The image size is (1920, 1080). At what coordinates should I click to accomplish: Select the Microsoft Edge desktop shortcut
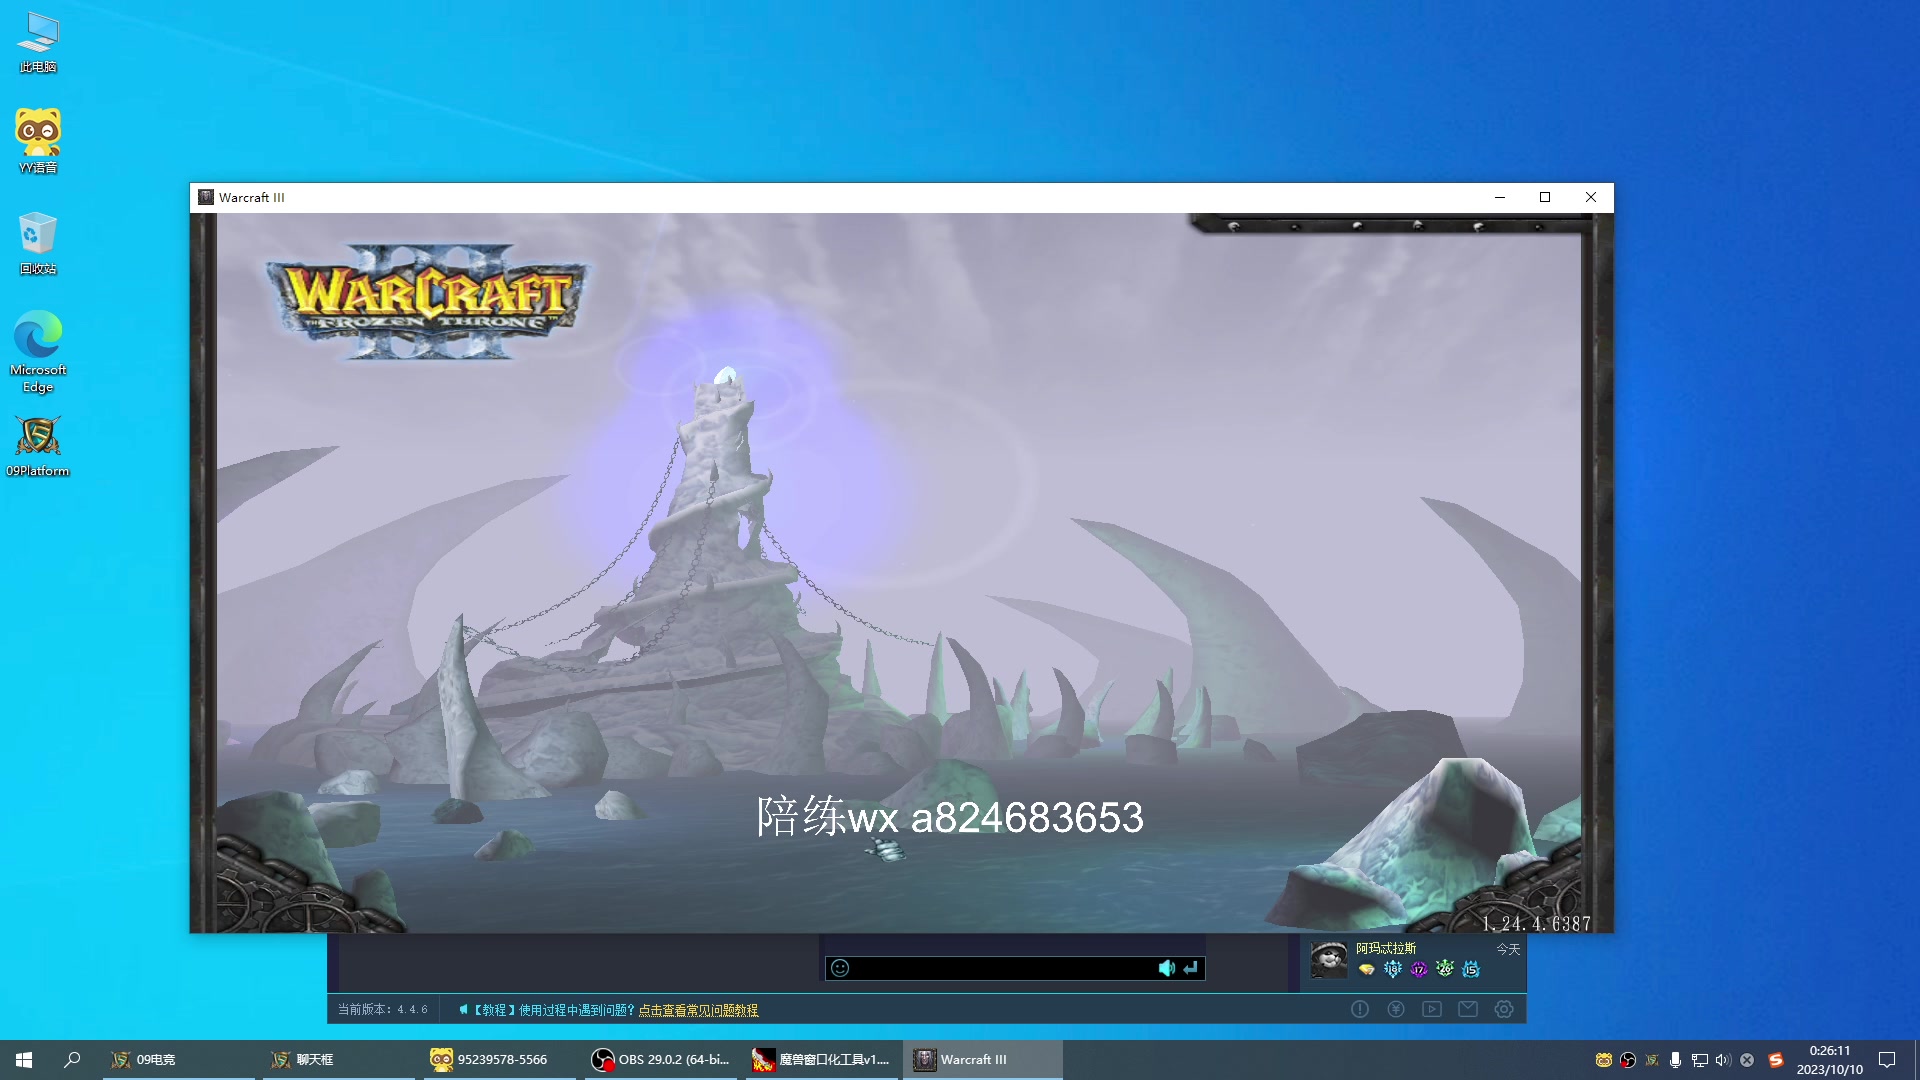tap(38, 352)
